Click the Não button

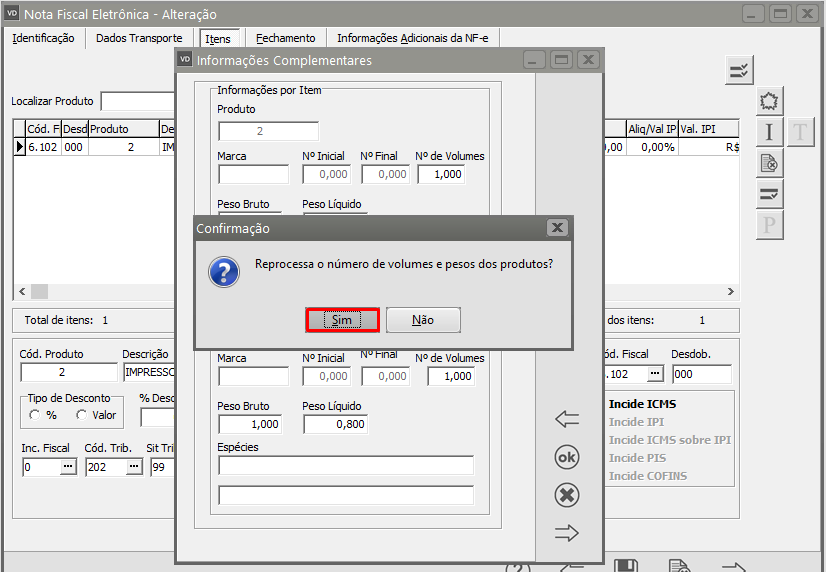click(x=423, y=320)
